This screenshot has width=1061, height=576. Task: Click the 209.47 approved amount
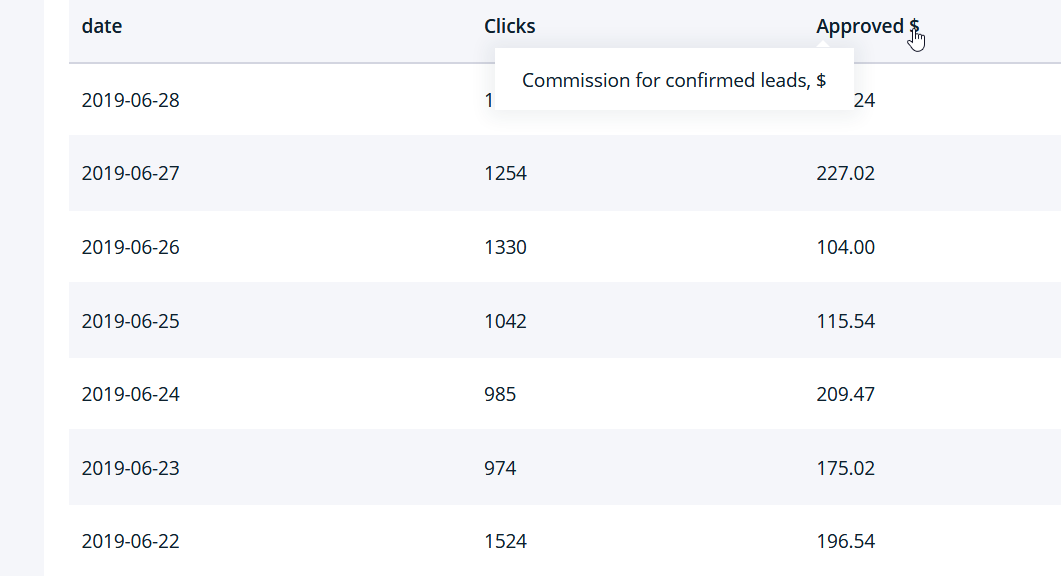845,394
